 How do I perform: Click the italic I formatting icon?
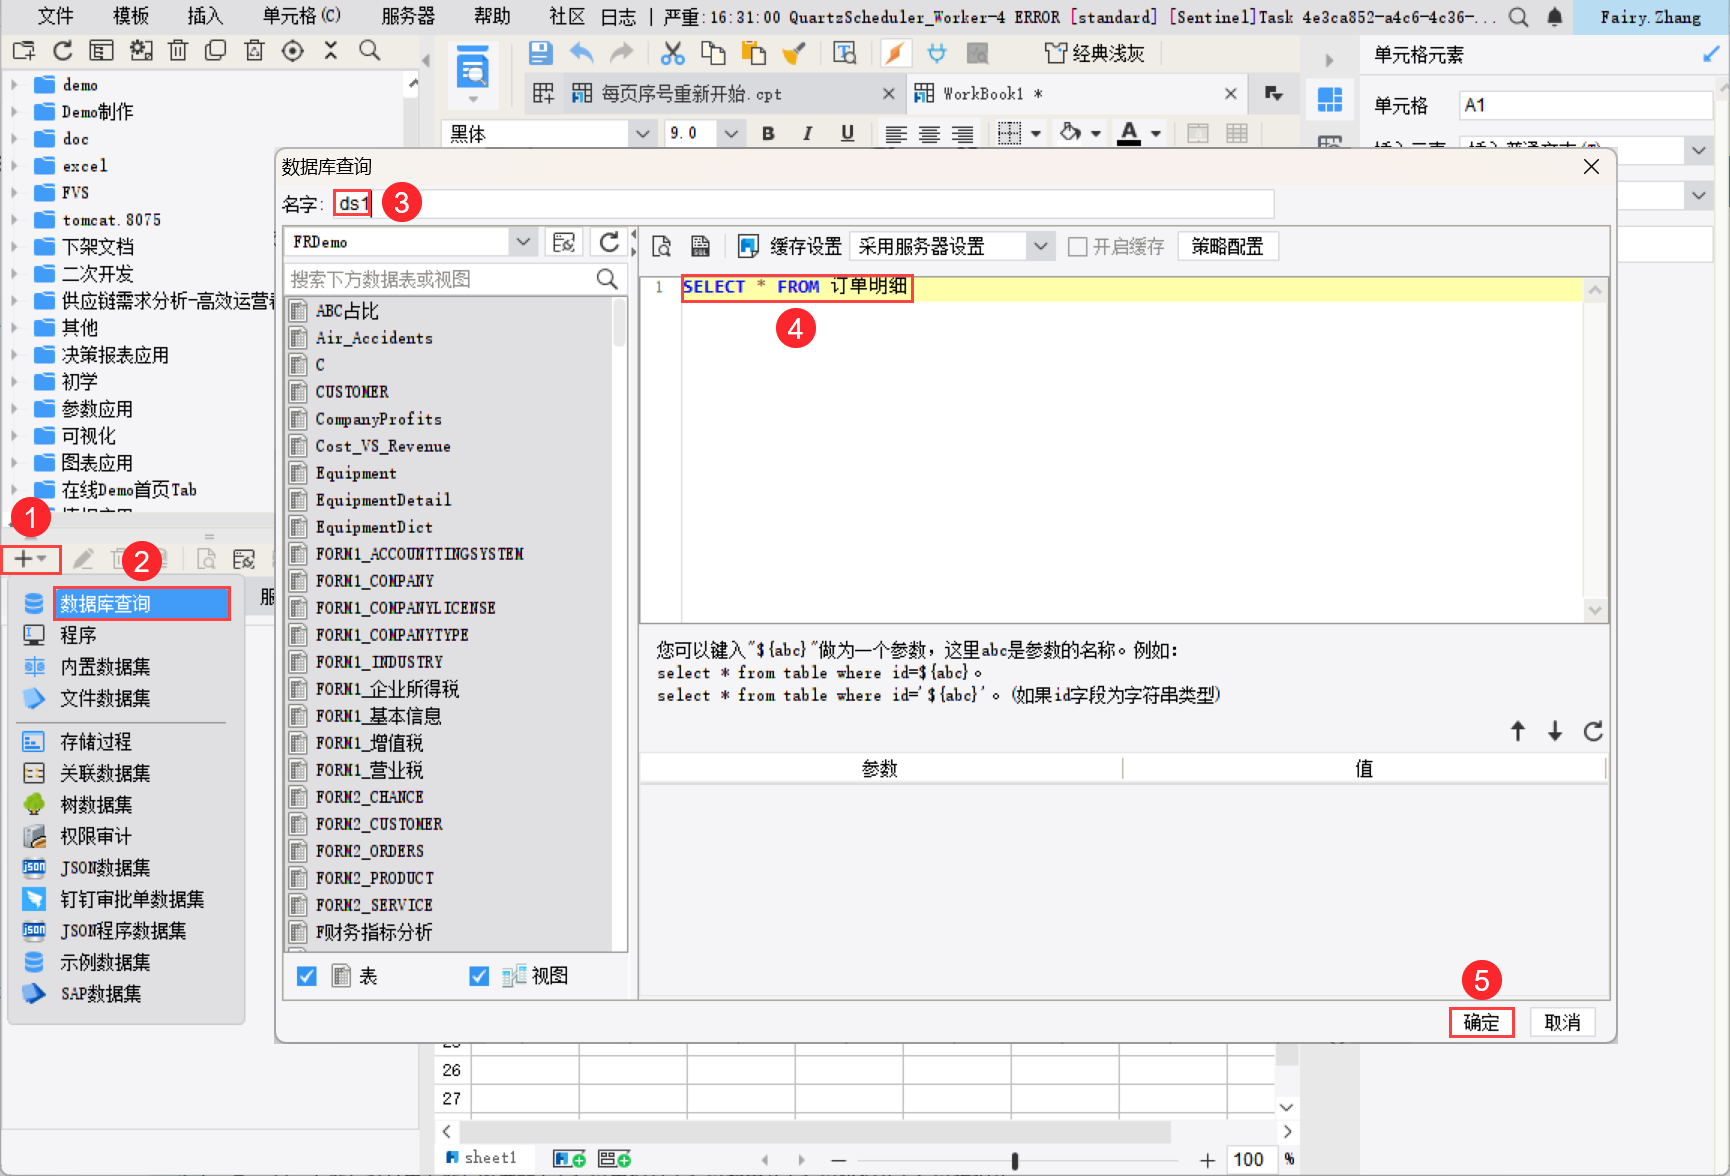coord(807,133)
